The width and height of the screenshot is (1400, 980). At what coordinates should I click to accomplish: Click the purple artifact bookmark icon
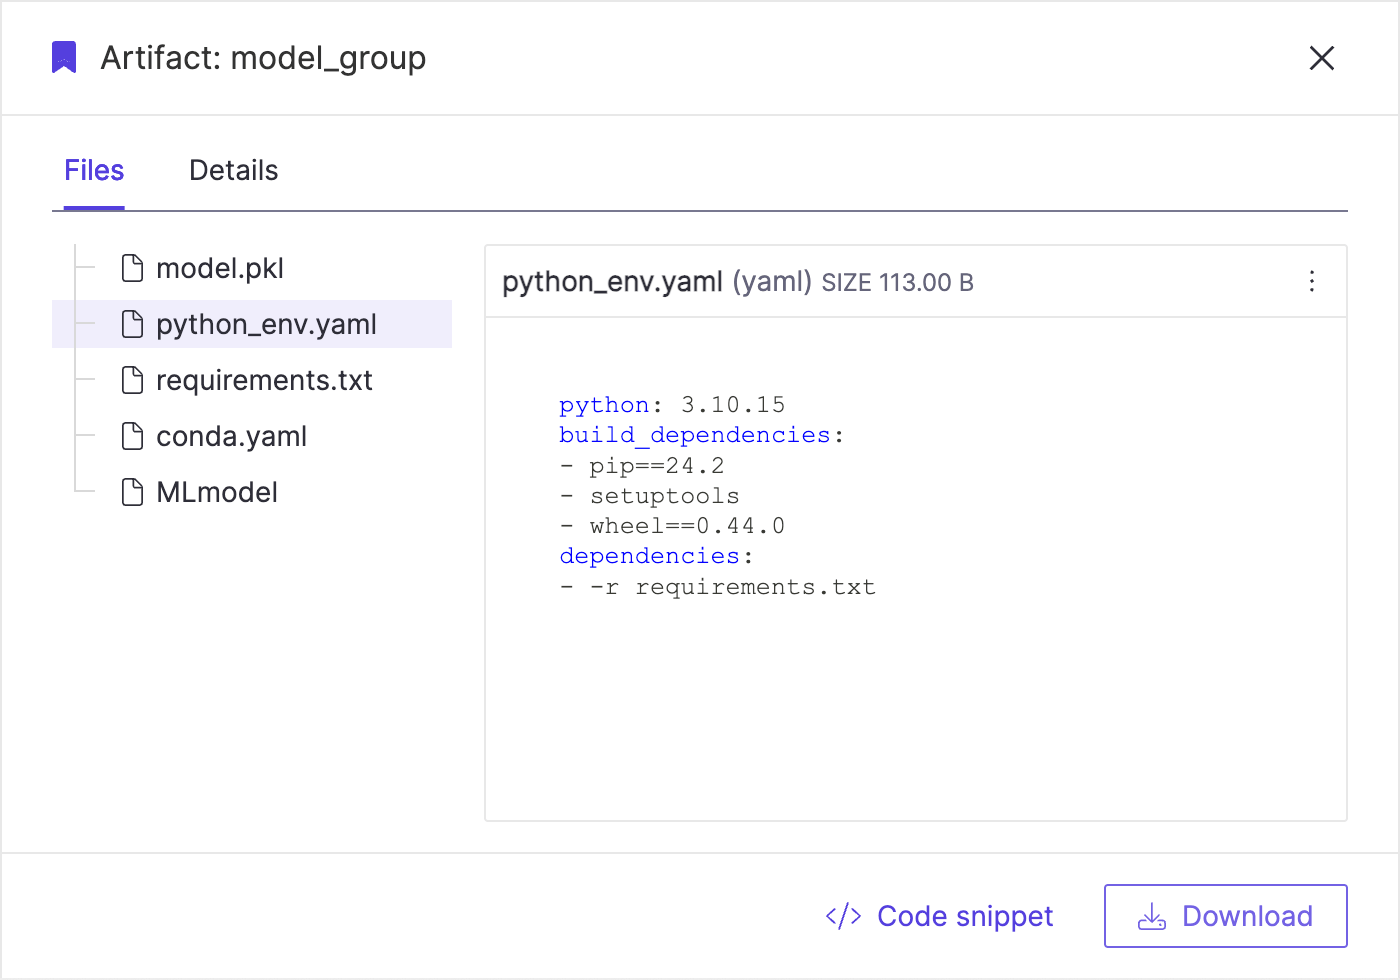click(x=64, y=57)
